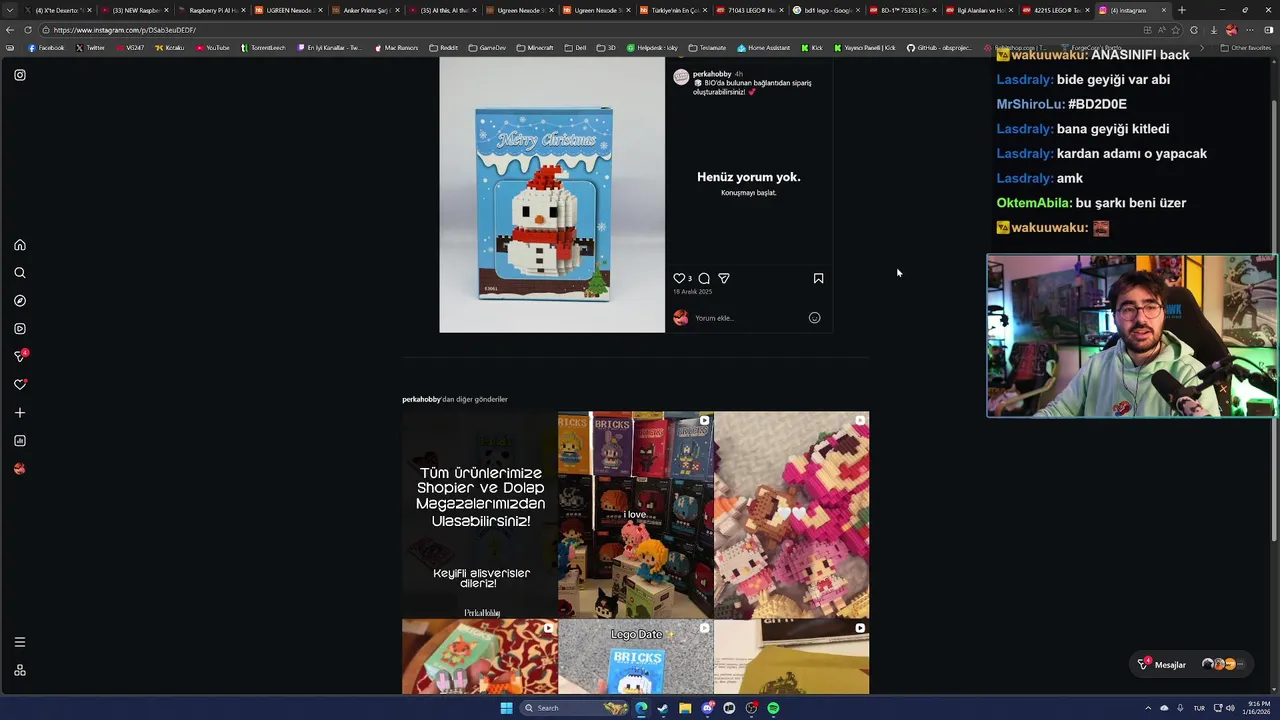Open the volume speaker tray icon
Screen dimensions: 1280x720
pos(1229,708)
